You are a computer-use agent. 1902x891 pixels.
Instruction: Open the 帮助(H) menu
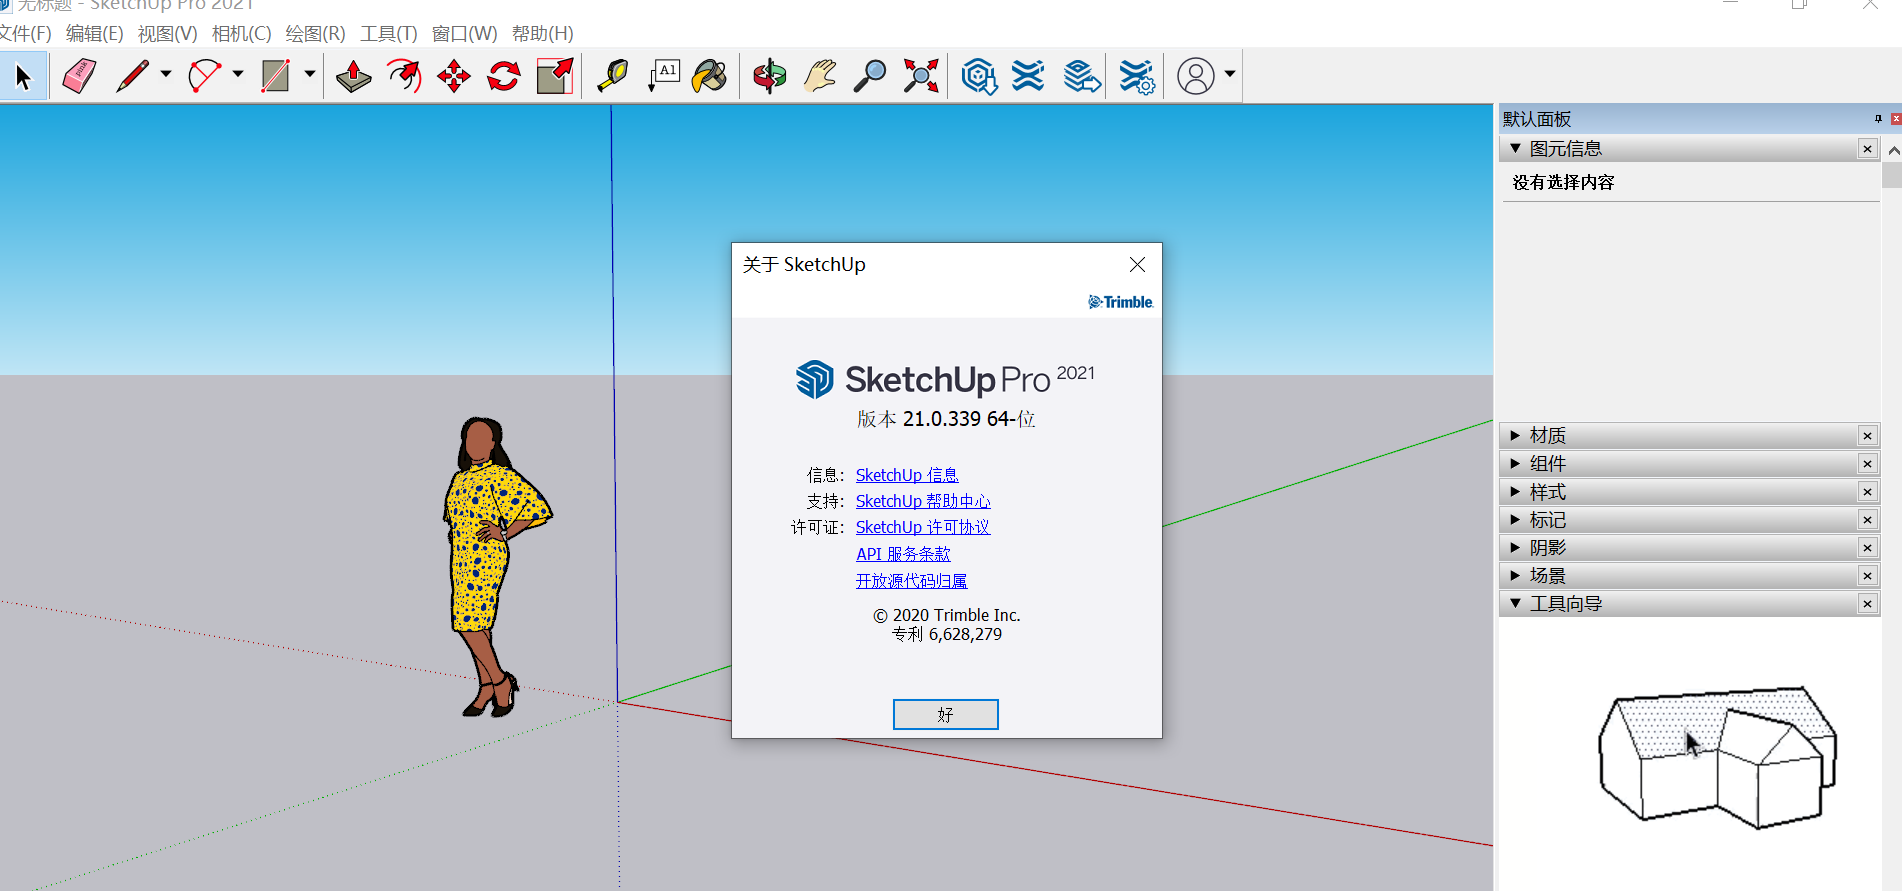coord(543,34)
